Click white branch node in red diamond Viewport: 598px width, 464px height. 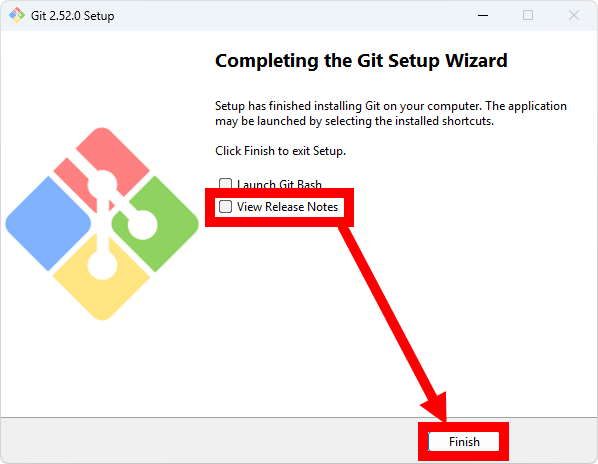pyautogui.click(x=102, y=185)
